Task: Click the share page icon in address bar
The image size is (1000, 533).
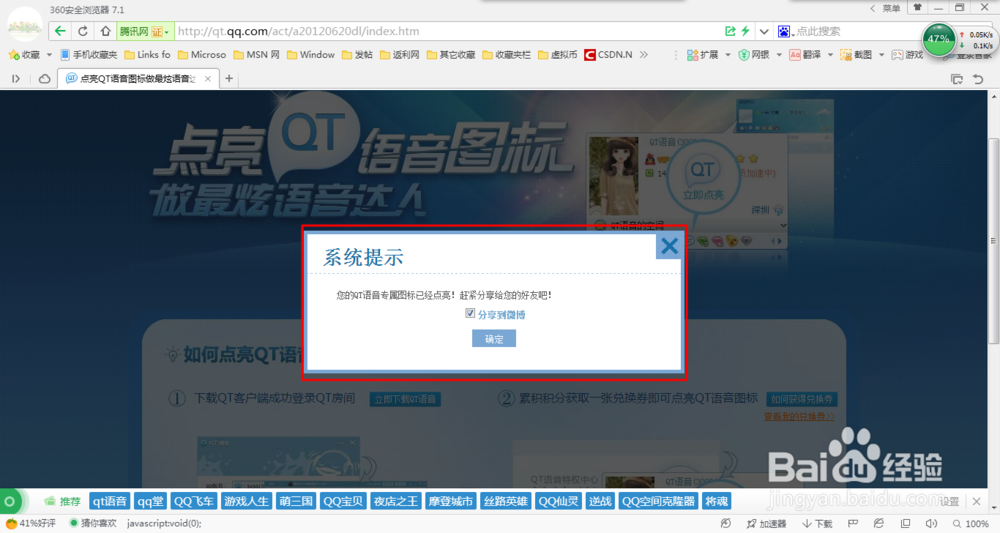Action: tap(730, 31)
